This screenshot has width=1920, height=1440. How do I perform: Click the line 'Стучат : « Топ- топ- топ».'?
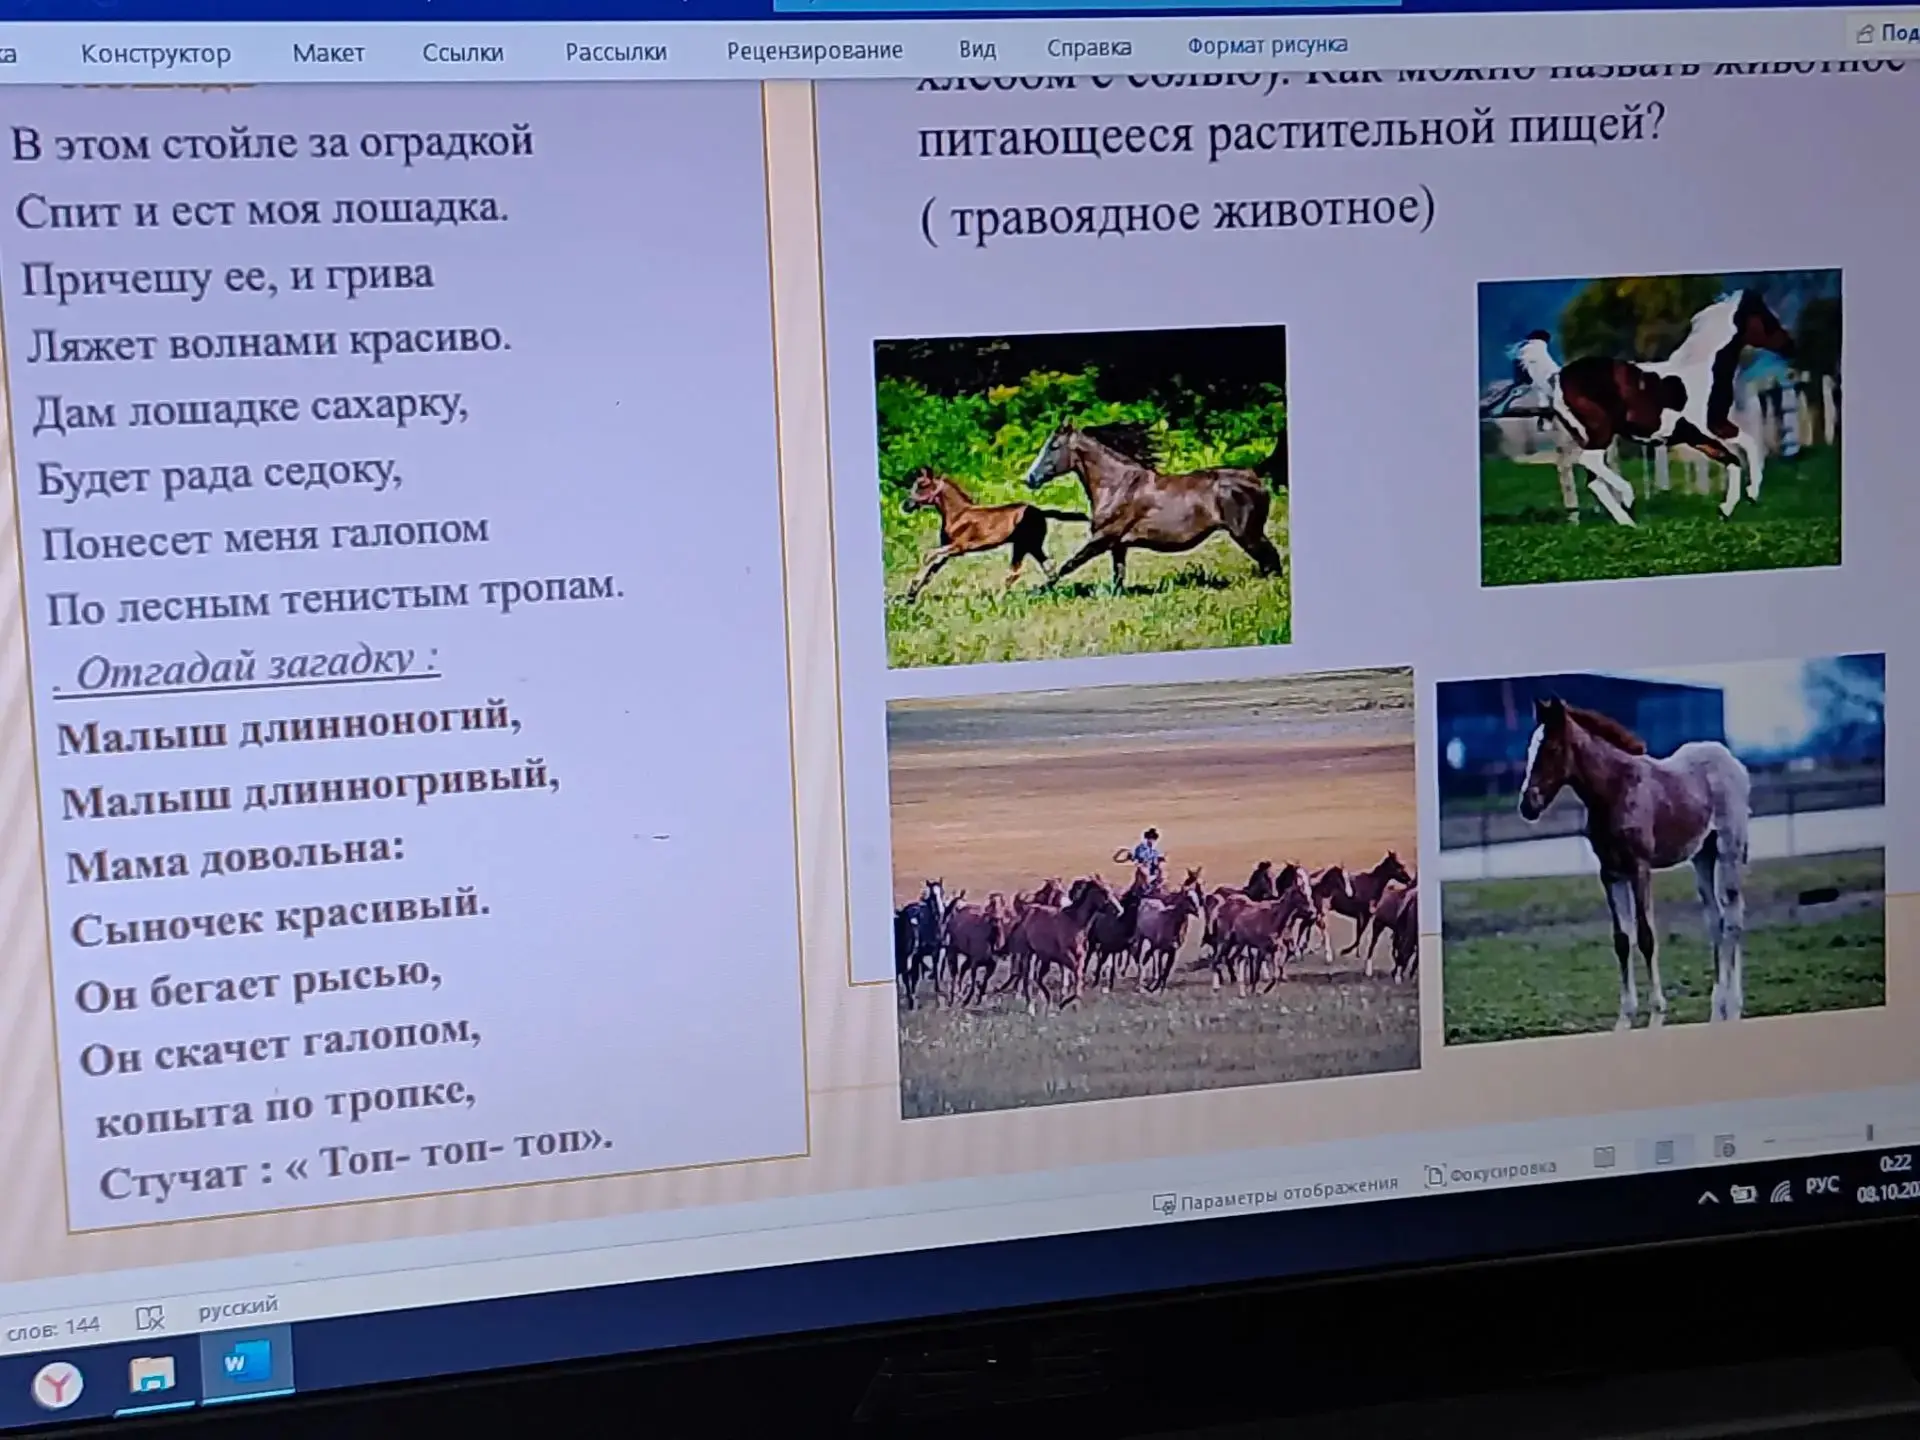[x=355, y=1167]
